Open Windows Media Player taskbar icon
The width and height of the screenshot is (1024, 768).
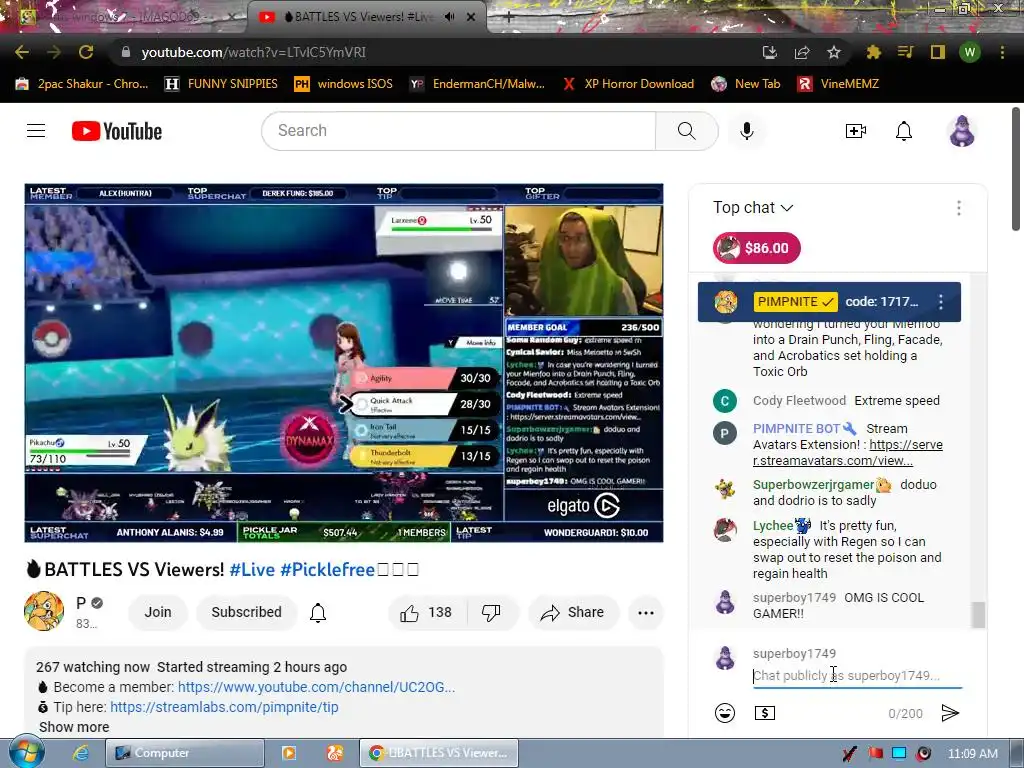[289, 753]
